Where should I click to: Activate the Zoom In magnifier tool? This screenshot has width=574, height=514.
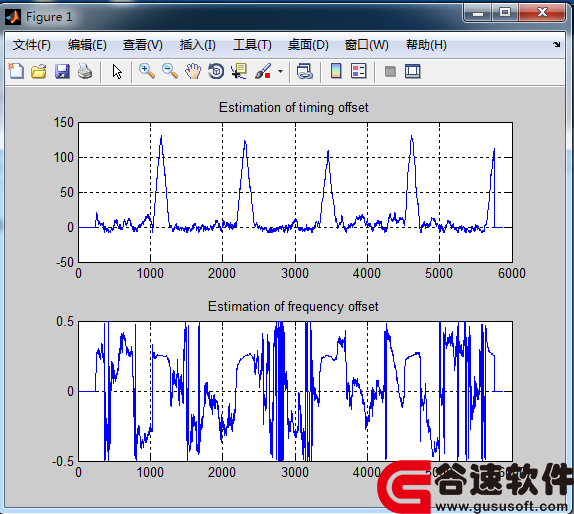coord(147,71)
